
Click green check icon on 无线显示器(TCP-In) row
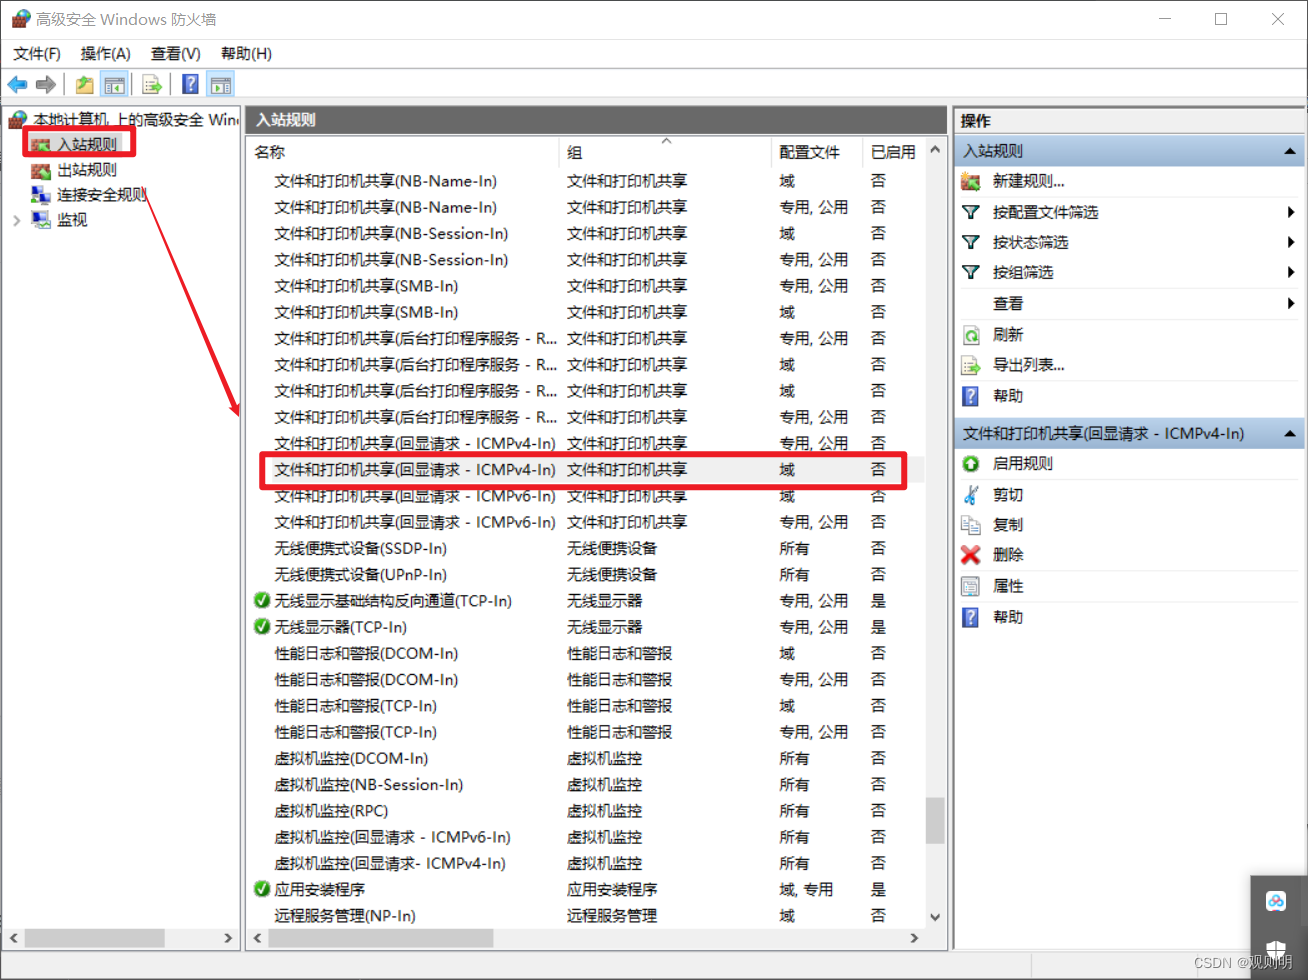click(262, 627)
